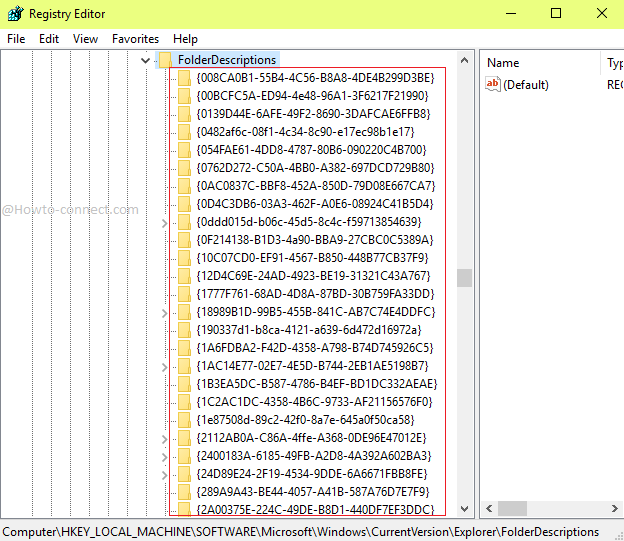Click the tree scrollbar down arrow
The image size is (624, 541).
click(x=464, y=509)
